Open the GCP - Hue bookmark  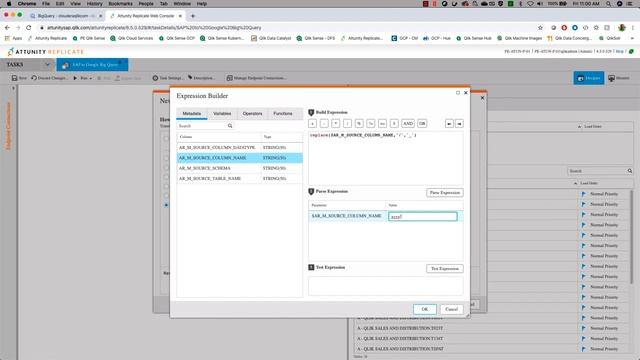pos(437,38)
